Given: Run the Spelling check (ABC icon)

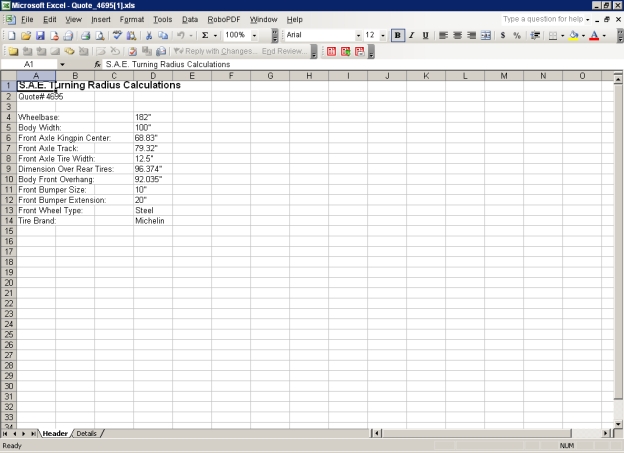Looking at the screenshot, I should click(117, 36).
